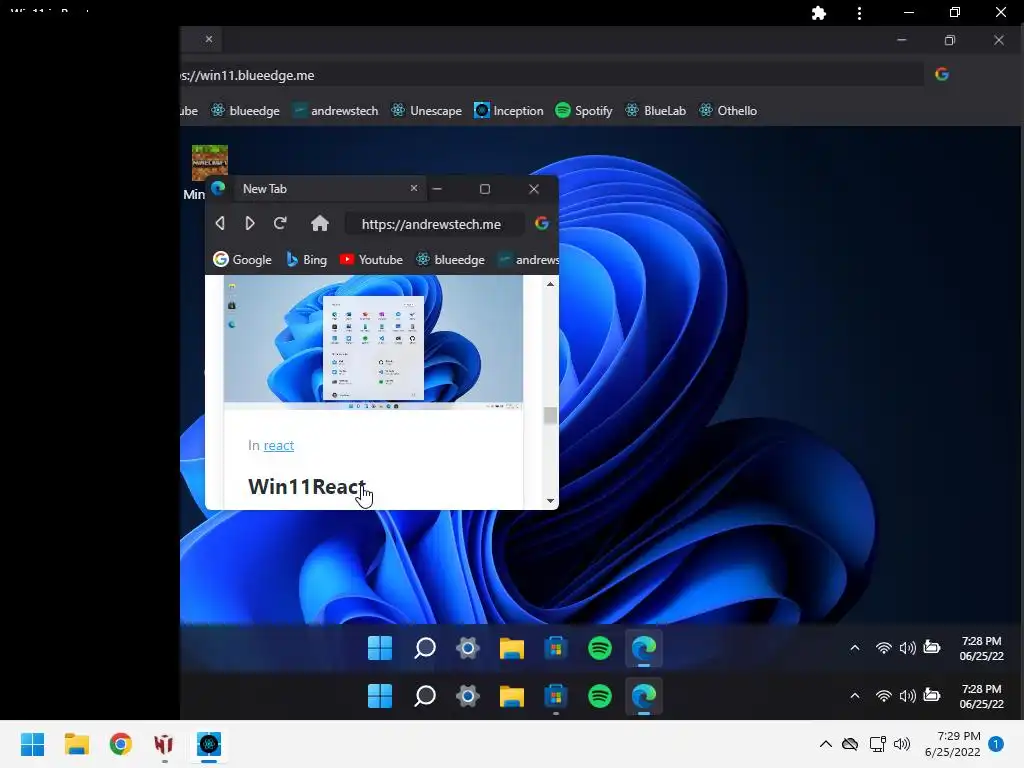Open Microsoft Store in lower simulated taskbar
This screenshot has width=1024, height=768.
click(x=556, y=696)
